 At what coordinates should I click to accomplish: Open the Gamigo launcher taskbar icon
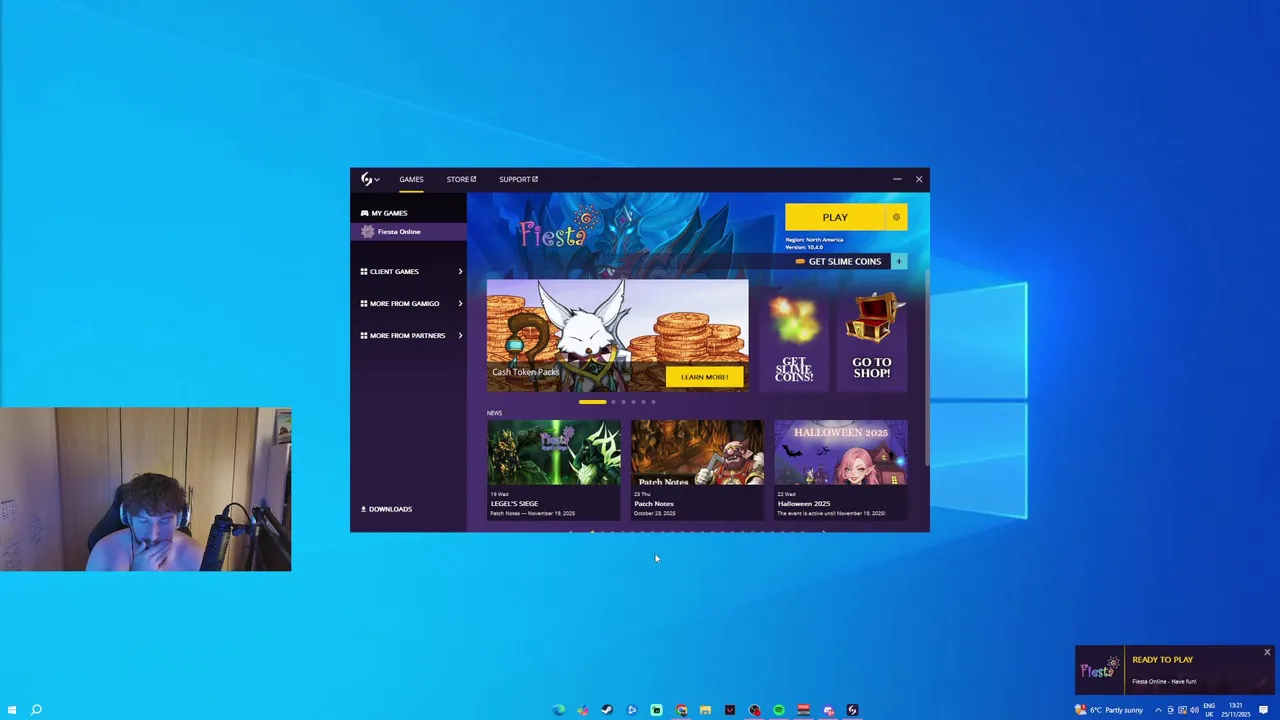point(852,710)
